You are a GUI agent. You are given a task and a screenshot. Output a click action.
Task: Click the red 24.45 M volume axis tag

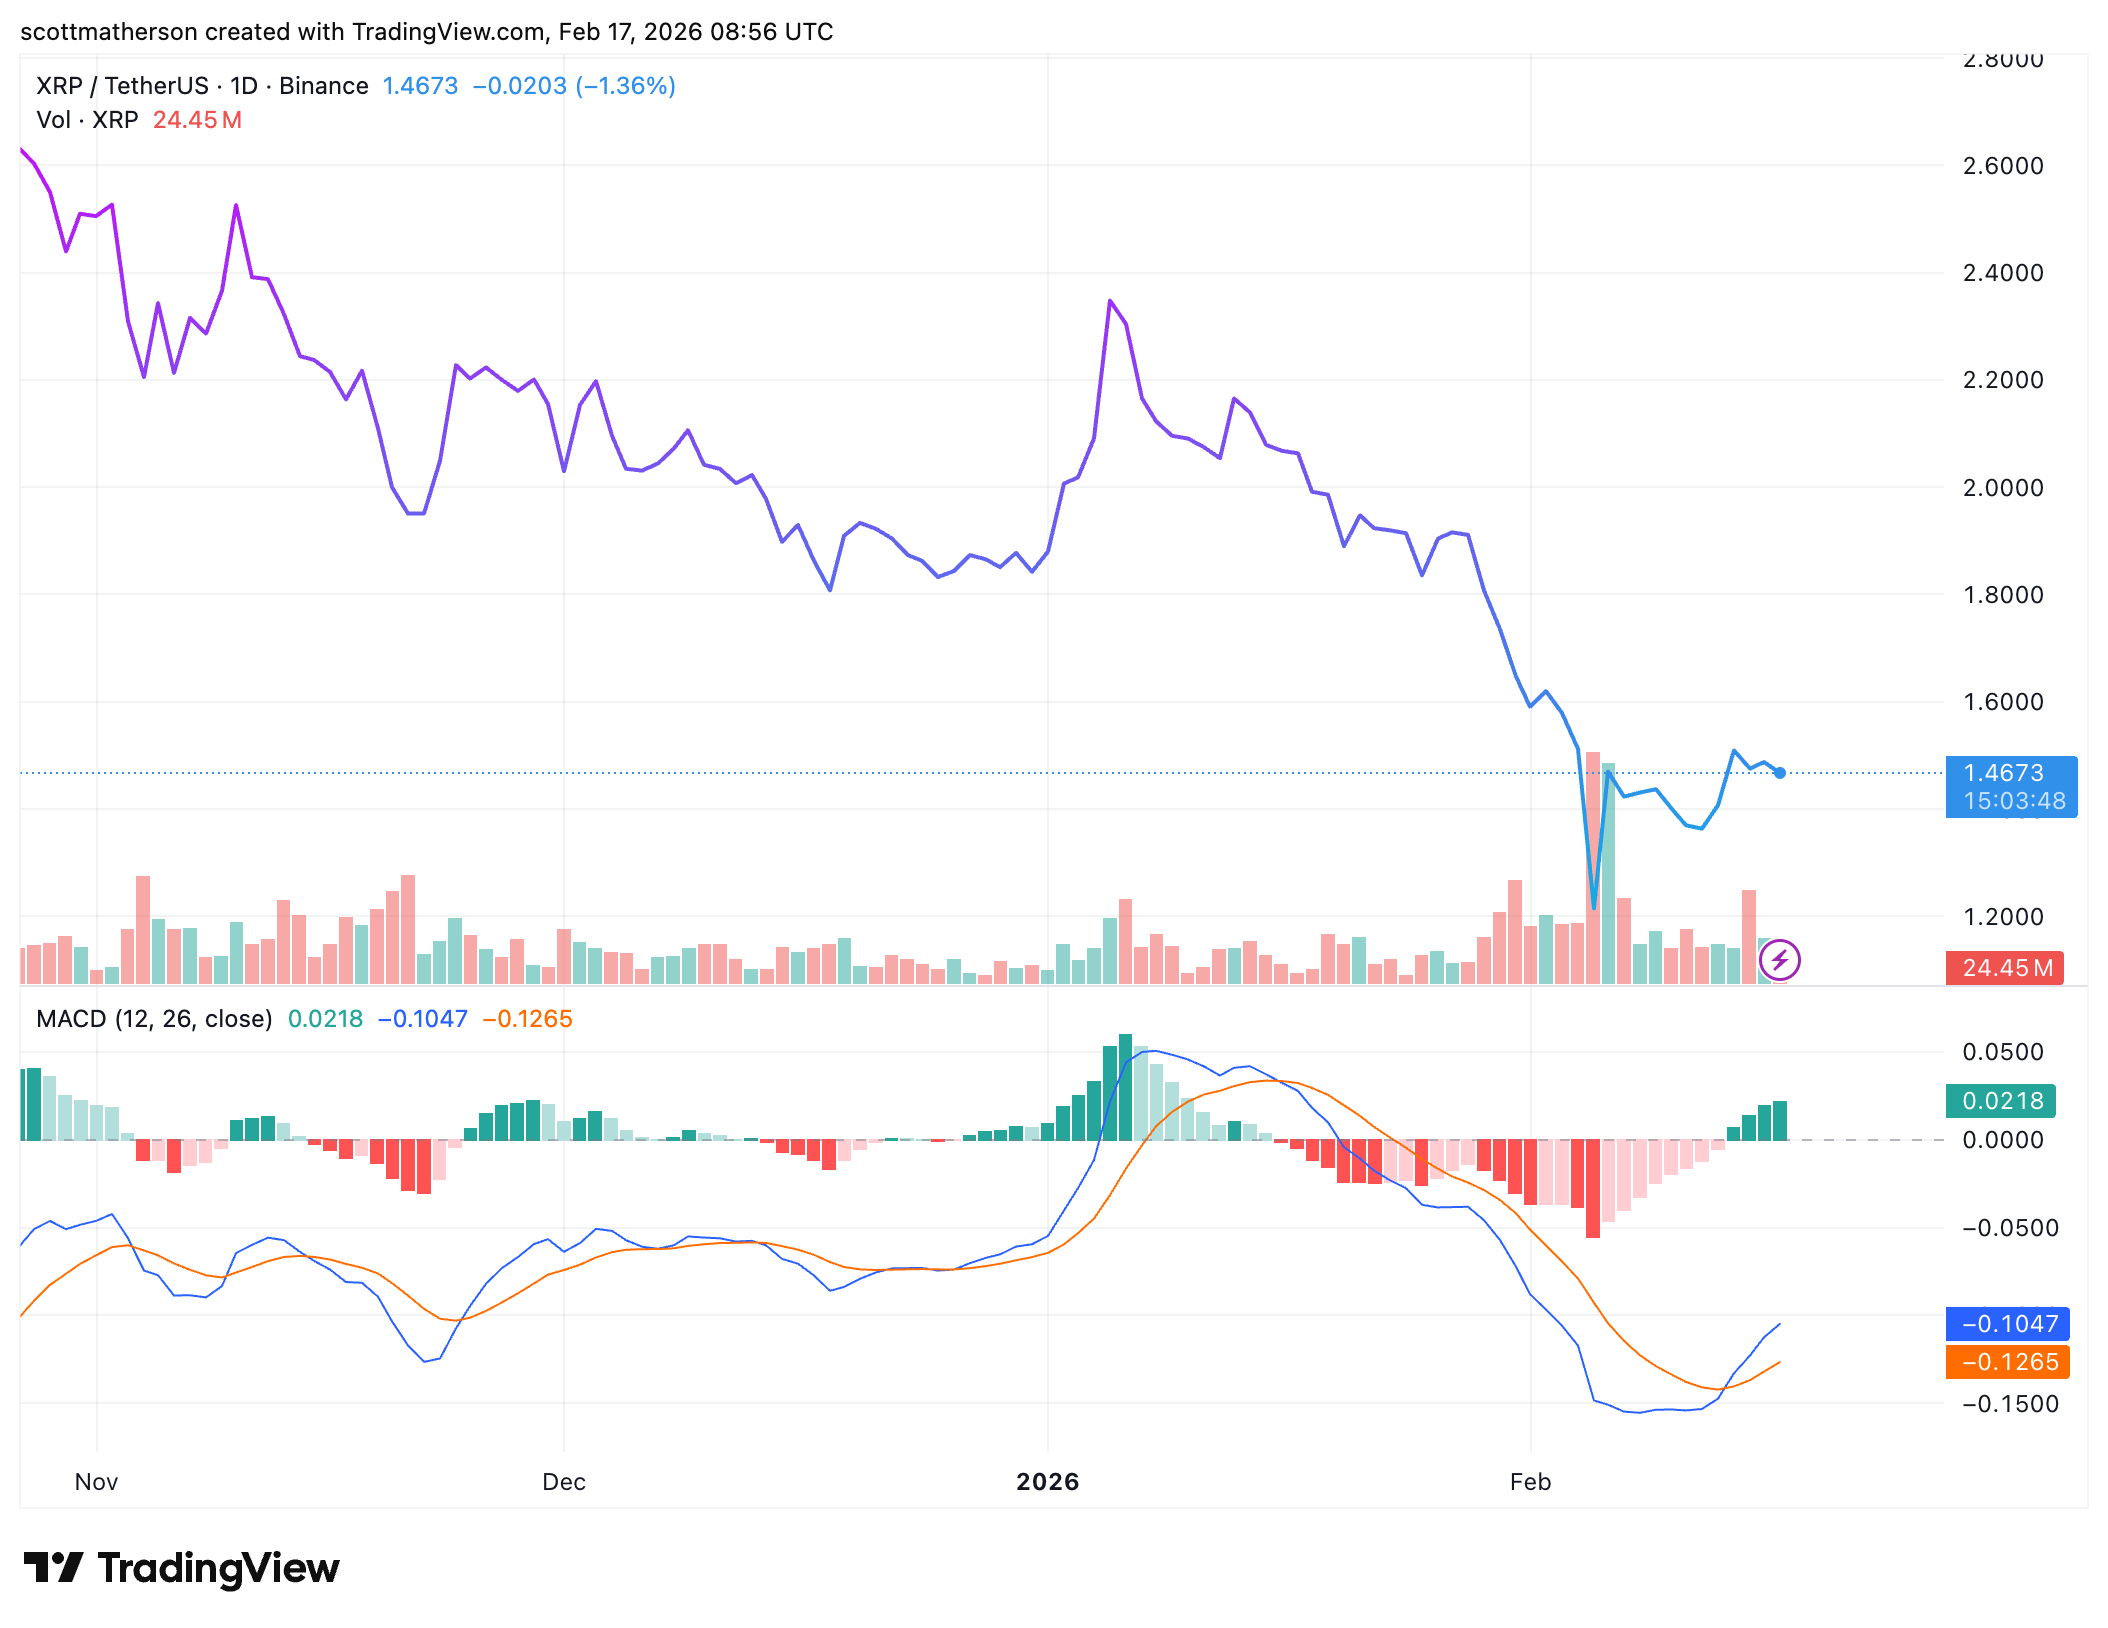click(x=2004, y=968)
